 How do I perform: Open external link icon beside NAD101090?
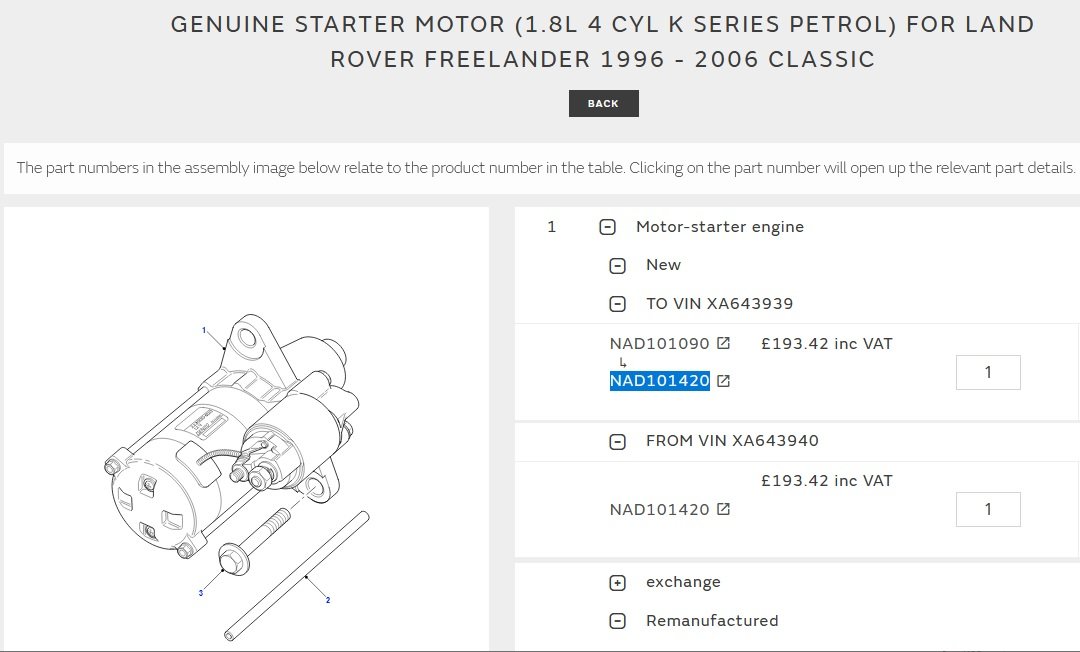tap(724, 344)
